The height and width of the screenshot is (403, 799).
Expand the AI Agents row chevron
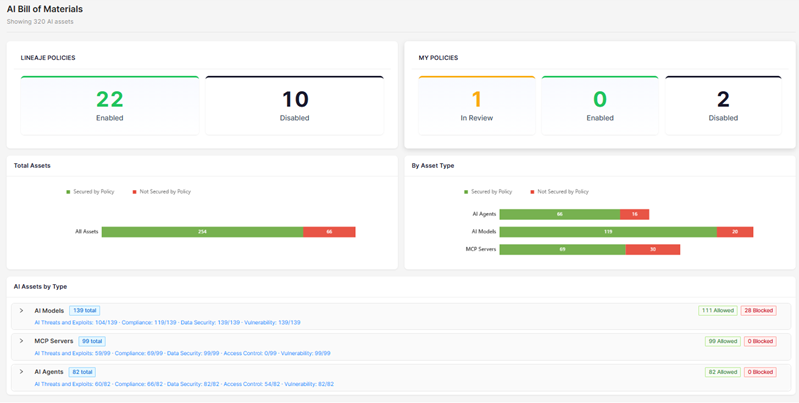(21, 372)
